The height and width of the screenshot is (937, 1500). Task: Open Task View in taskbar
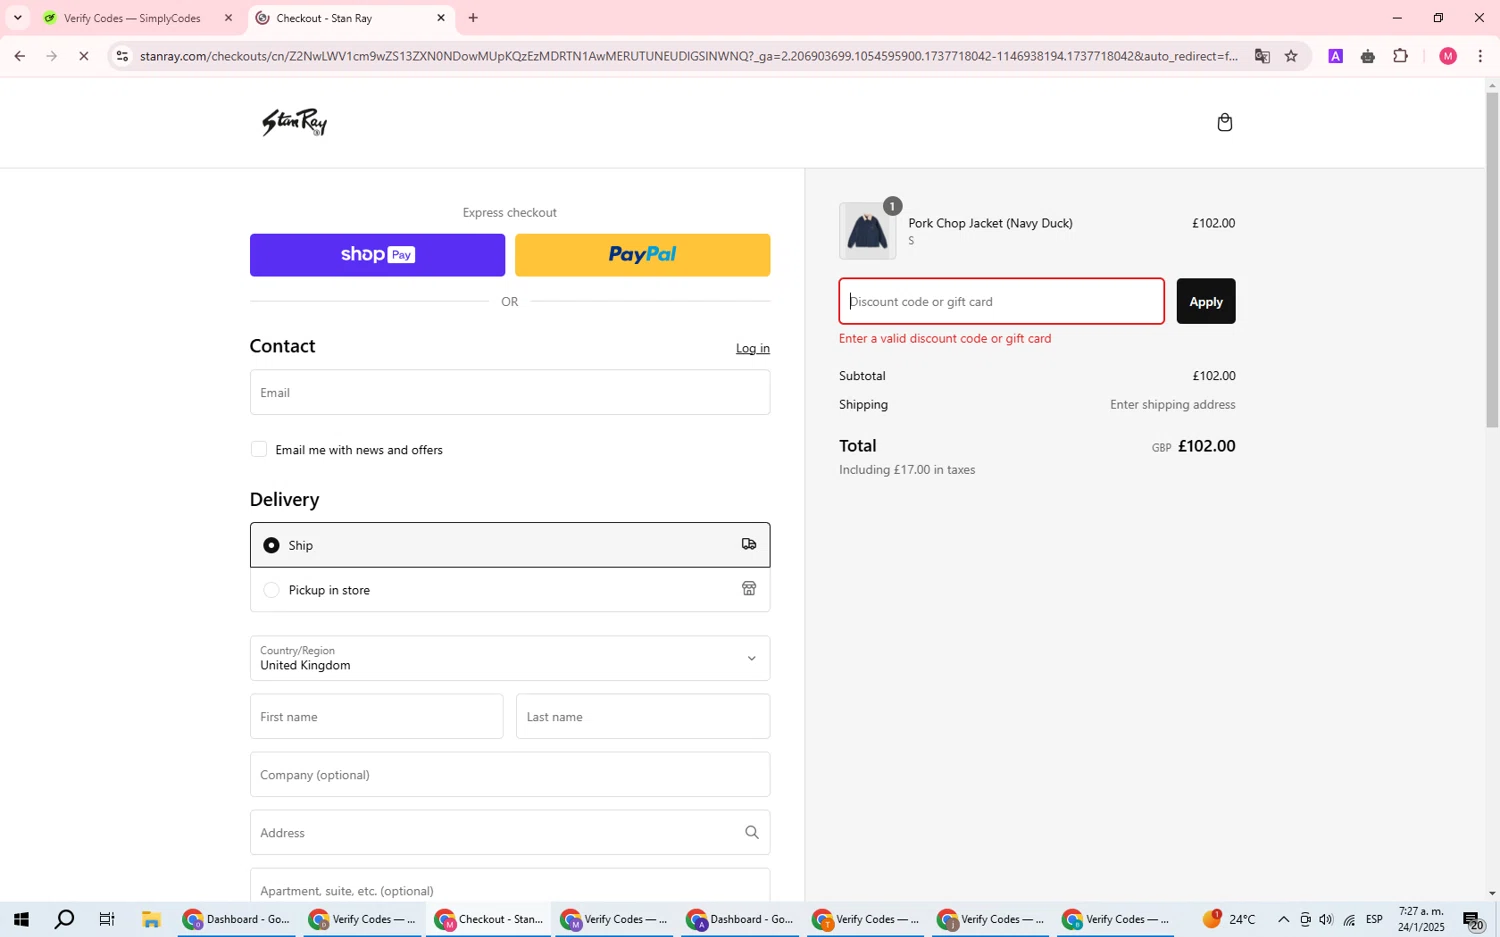click(x=107, y=919)
